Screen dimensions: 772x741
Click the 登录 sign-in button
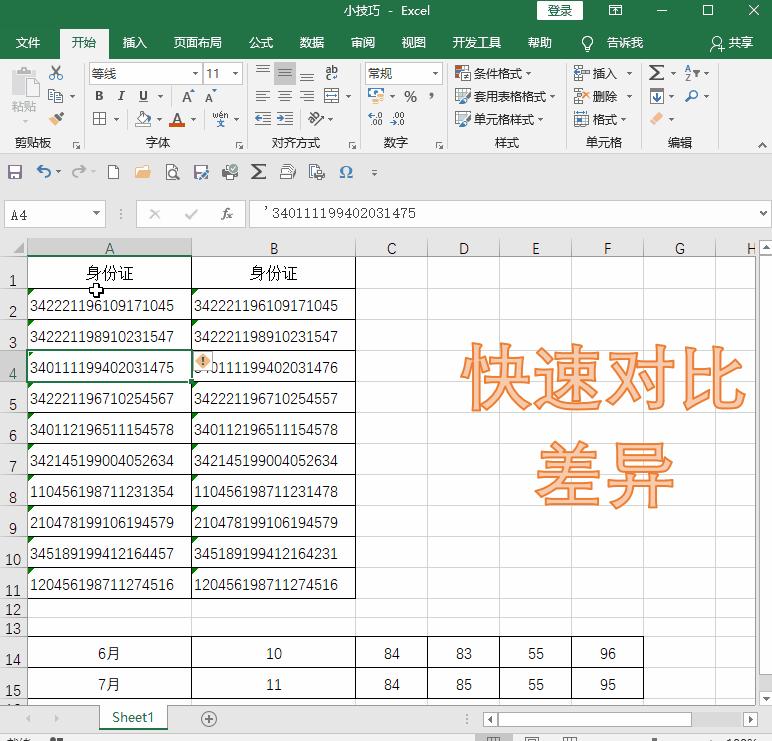tap(560, 10)
